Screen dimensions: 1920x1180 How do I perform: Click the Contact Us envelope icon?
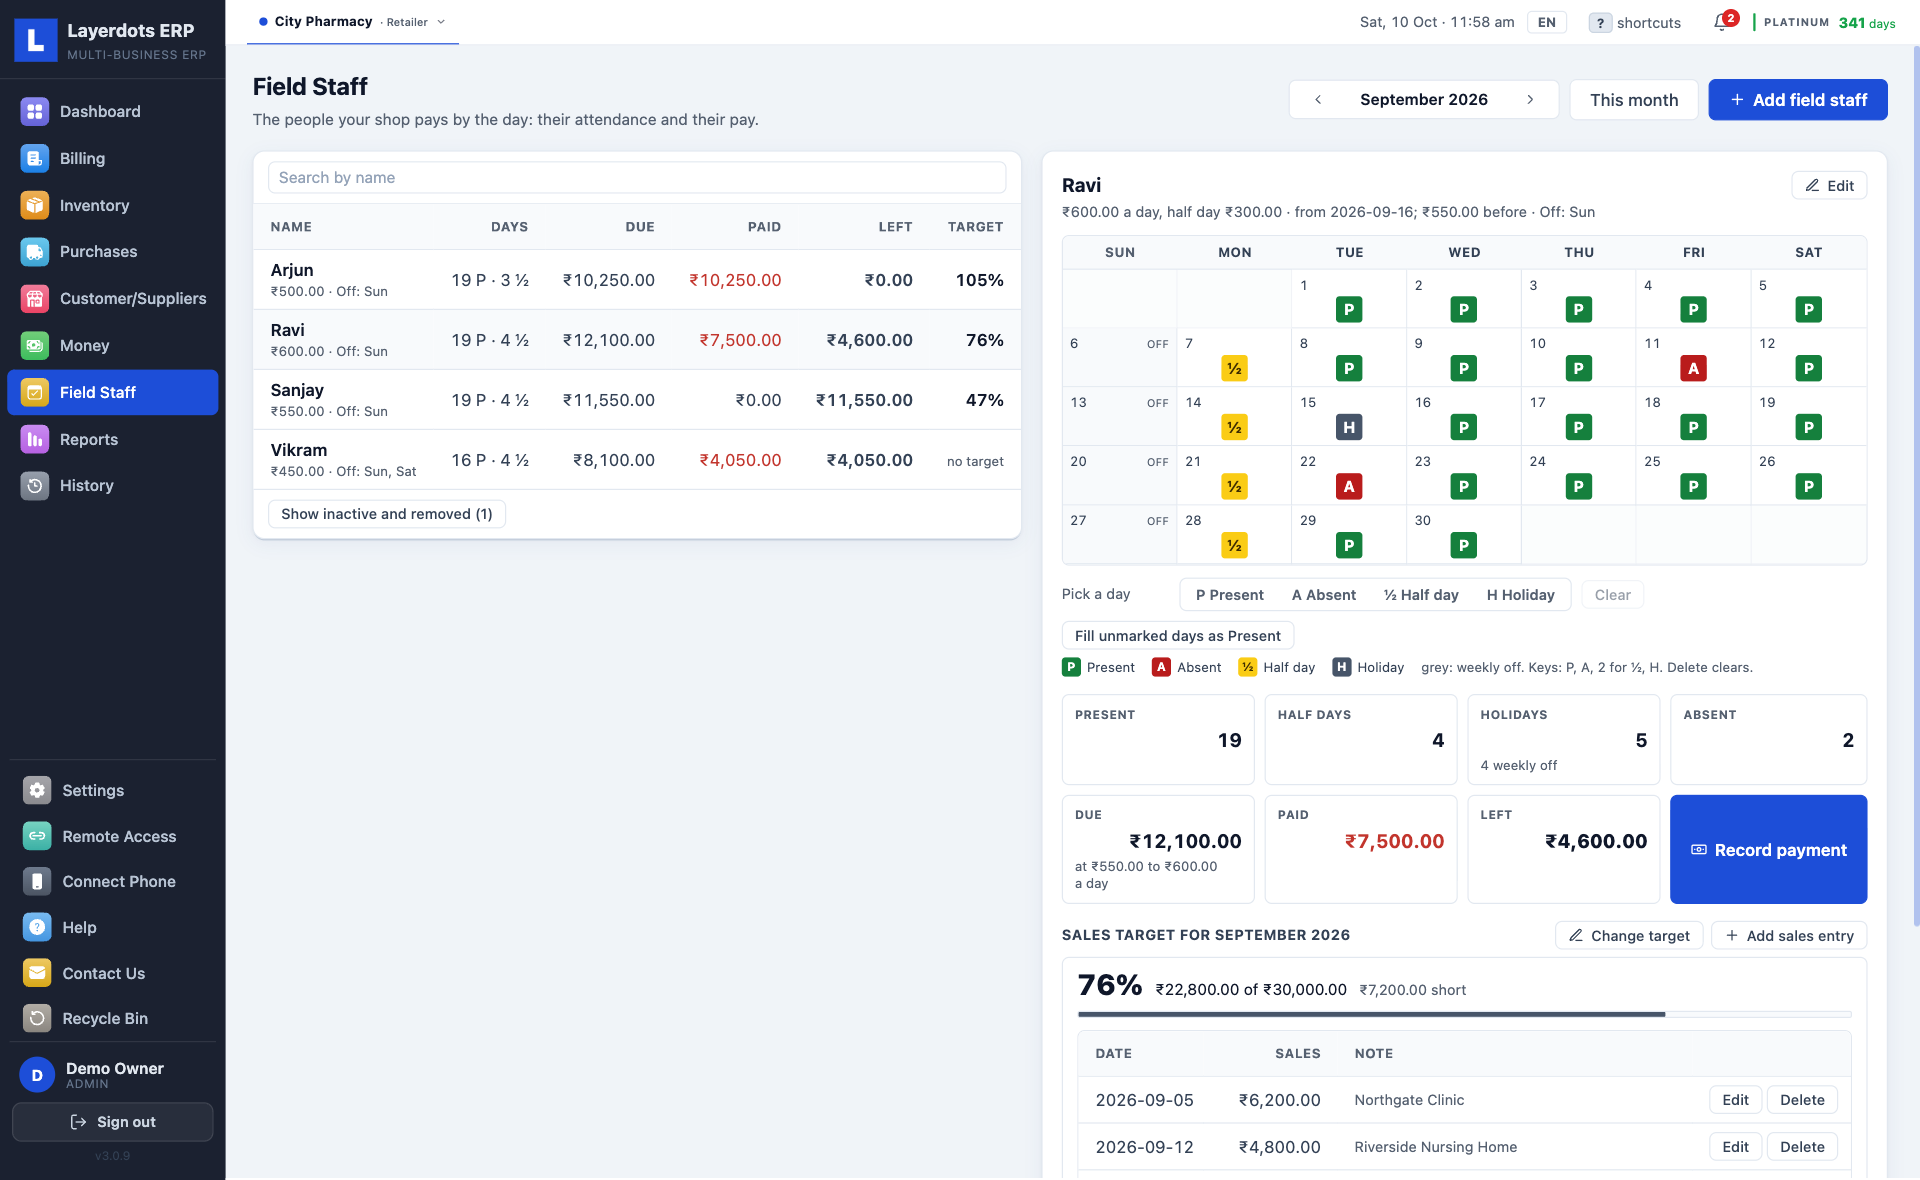pyautogui.click(x=37, y=973)
